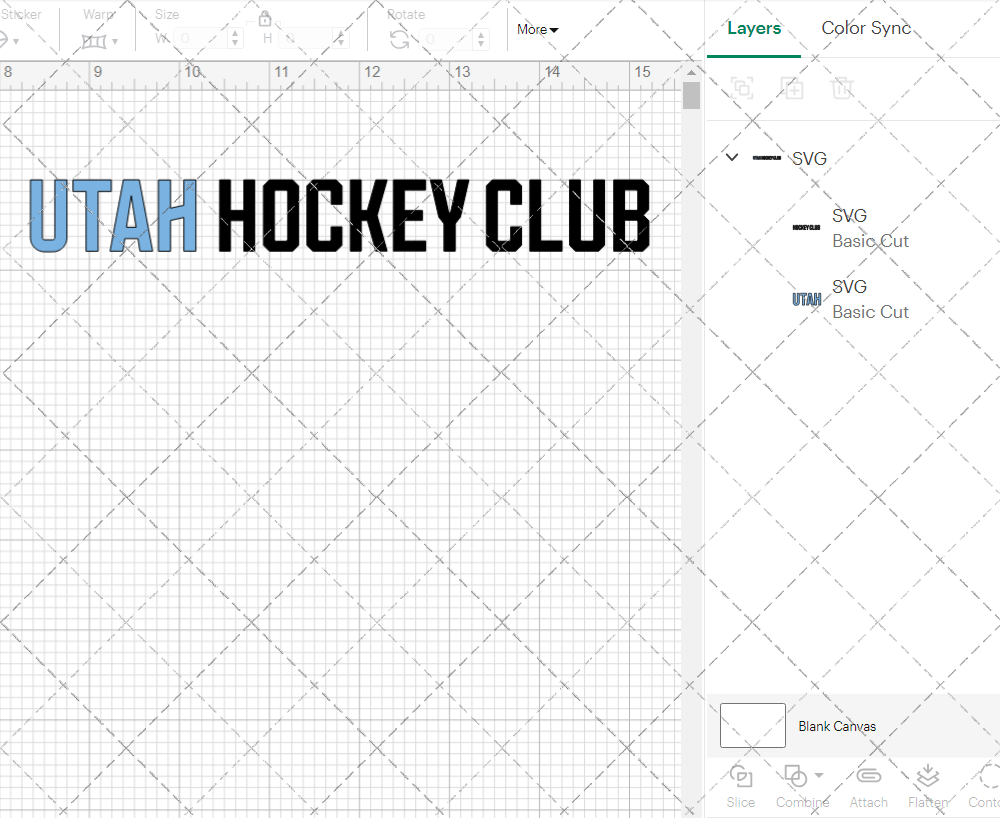Click the Slice tool icon

coord(741,776)
